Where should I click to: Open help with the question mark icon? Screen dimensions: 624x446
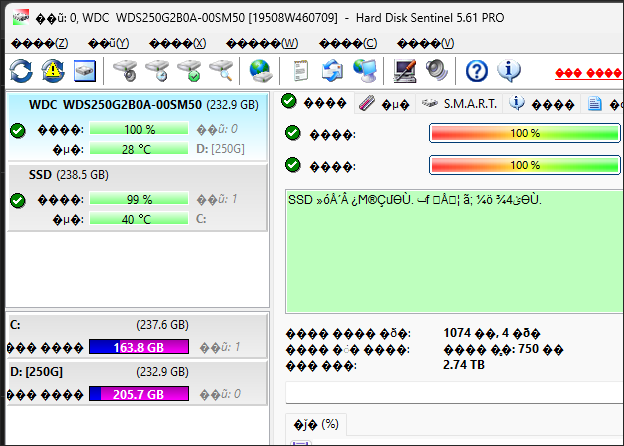click(x=476, y=71)
